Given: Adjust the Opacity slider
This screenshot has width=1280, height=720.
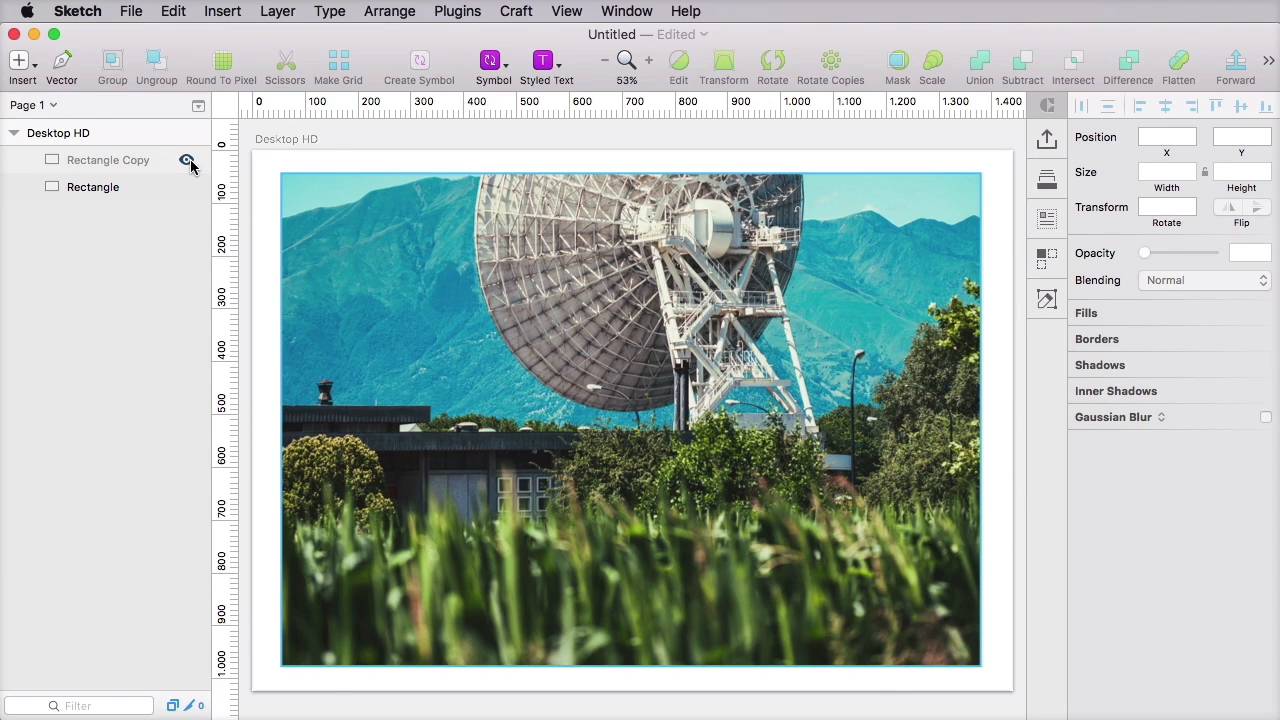Looking at the screenshot, I should tap(1180, 253).
